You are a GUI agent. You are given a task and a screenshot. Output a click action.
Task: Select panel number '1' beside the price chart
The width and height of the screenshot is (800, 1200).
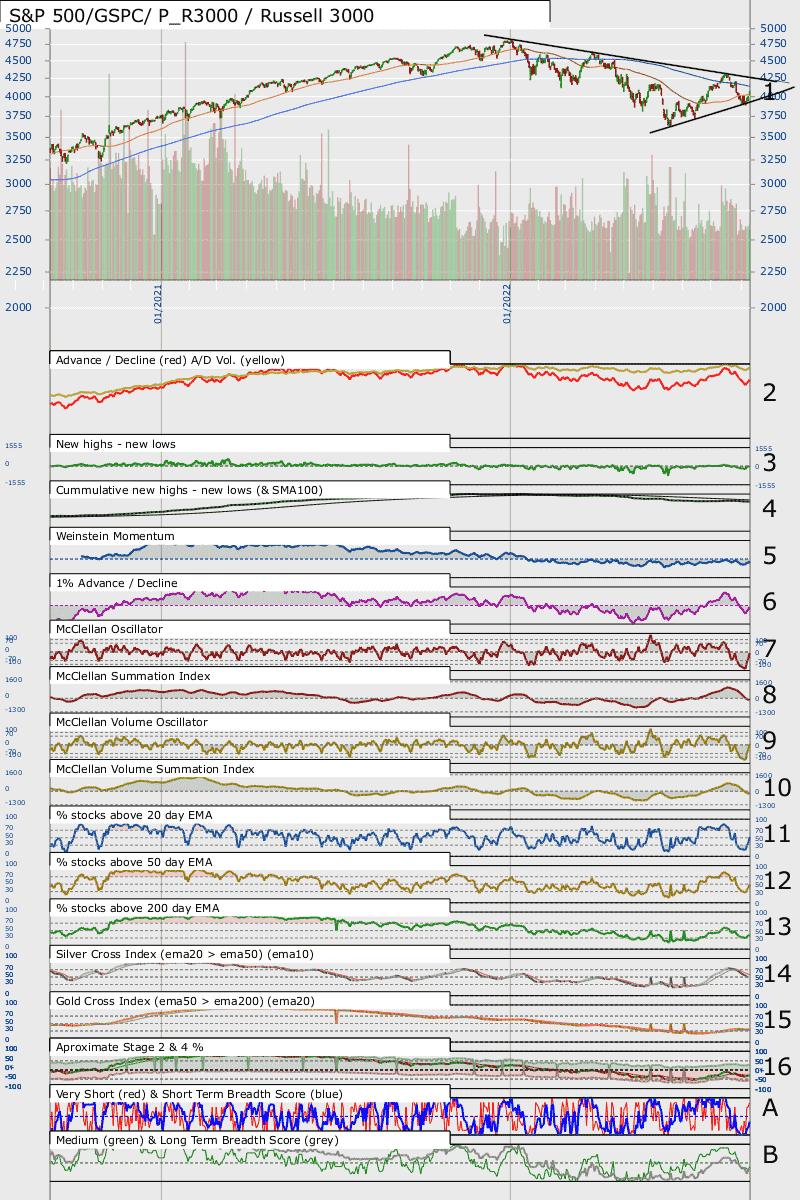coord(769,92)
